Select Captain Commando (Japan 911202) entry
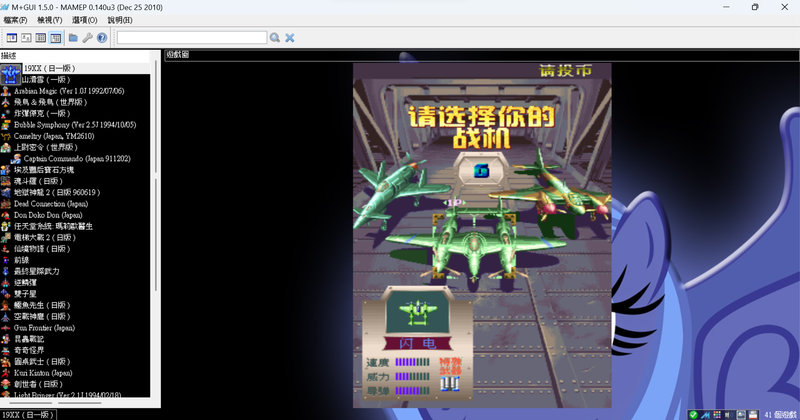The image size is (800, 420). point(77,159)
